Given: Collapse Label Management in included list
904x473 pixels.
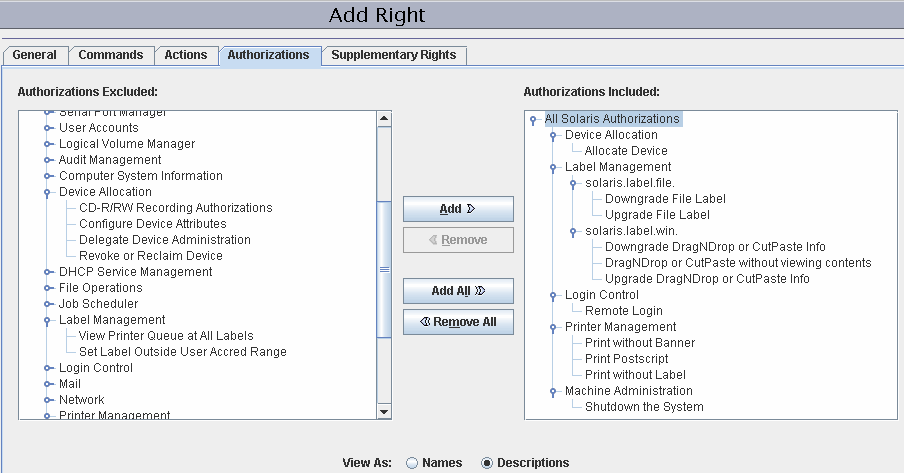Looking at the screenshot, I should [x=553, y=167].
